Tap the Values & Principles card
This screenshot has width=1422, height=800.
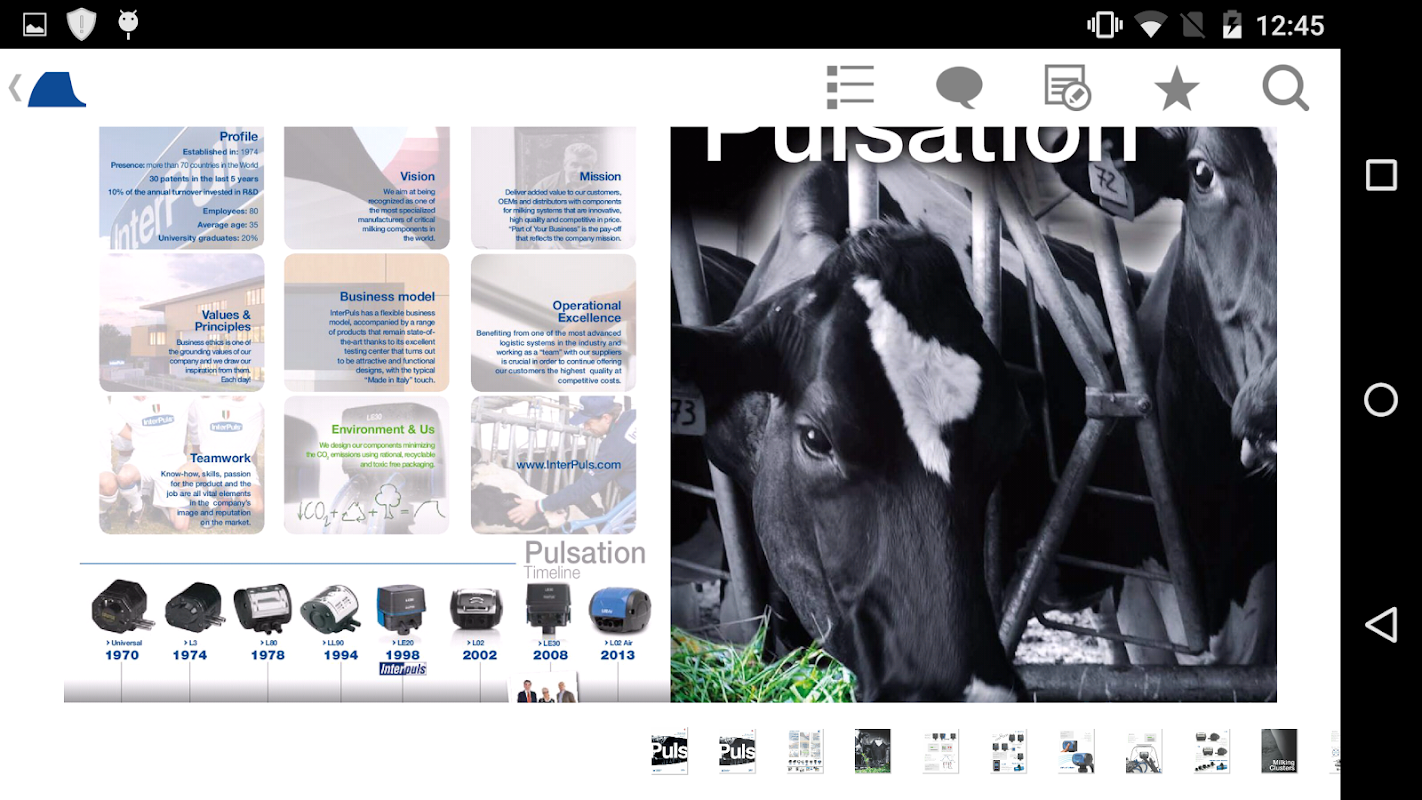coord(182,322)
